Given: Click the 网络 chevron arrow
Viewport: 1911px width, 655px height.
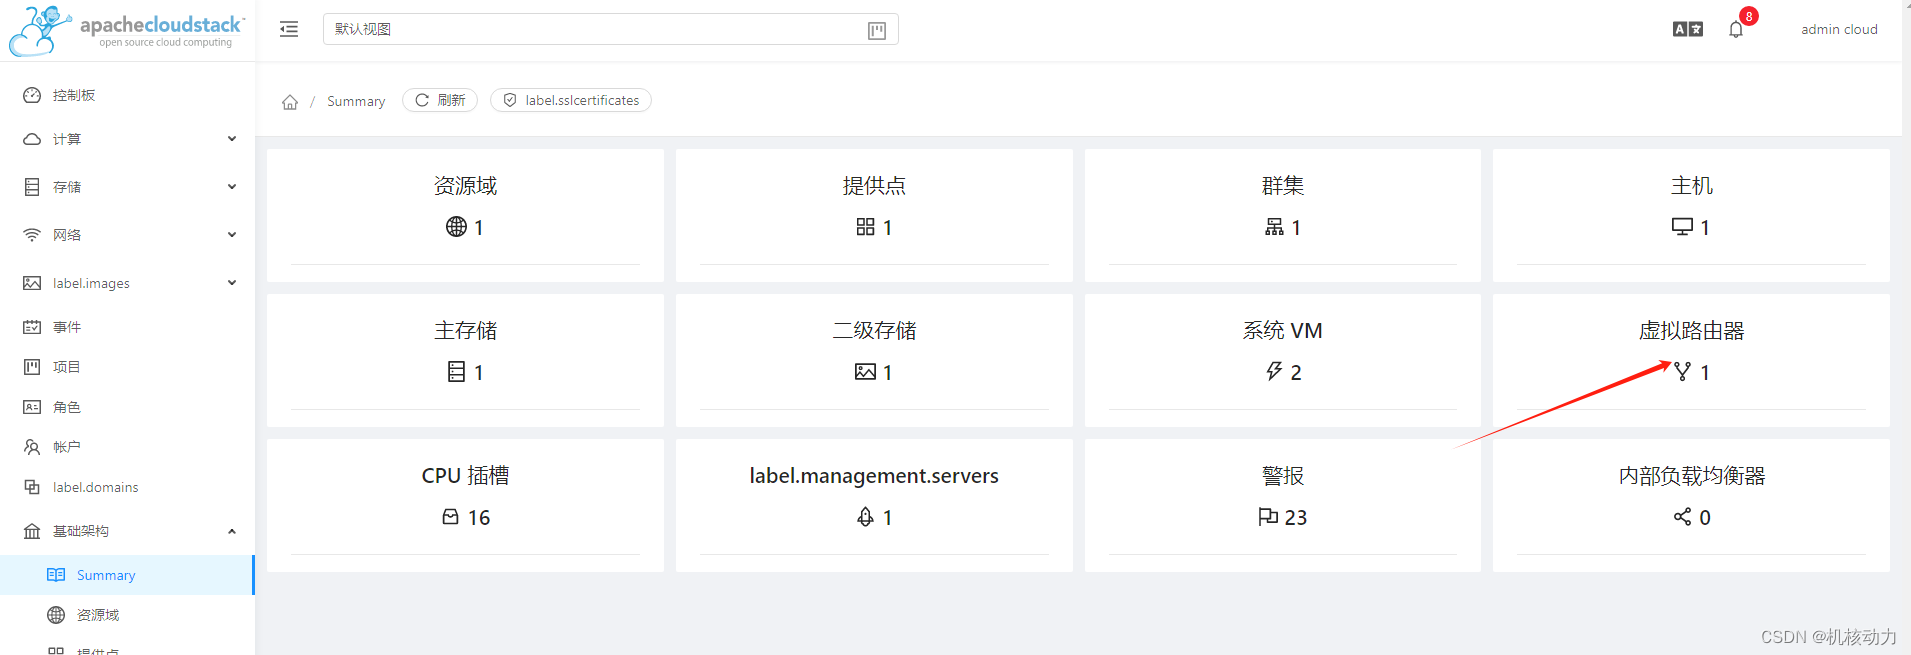Looking at the screenshot, I should tap(232, 235).
